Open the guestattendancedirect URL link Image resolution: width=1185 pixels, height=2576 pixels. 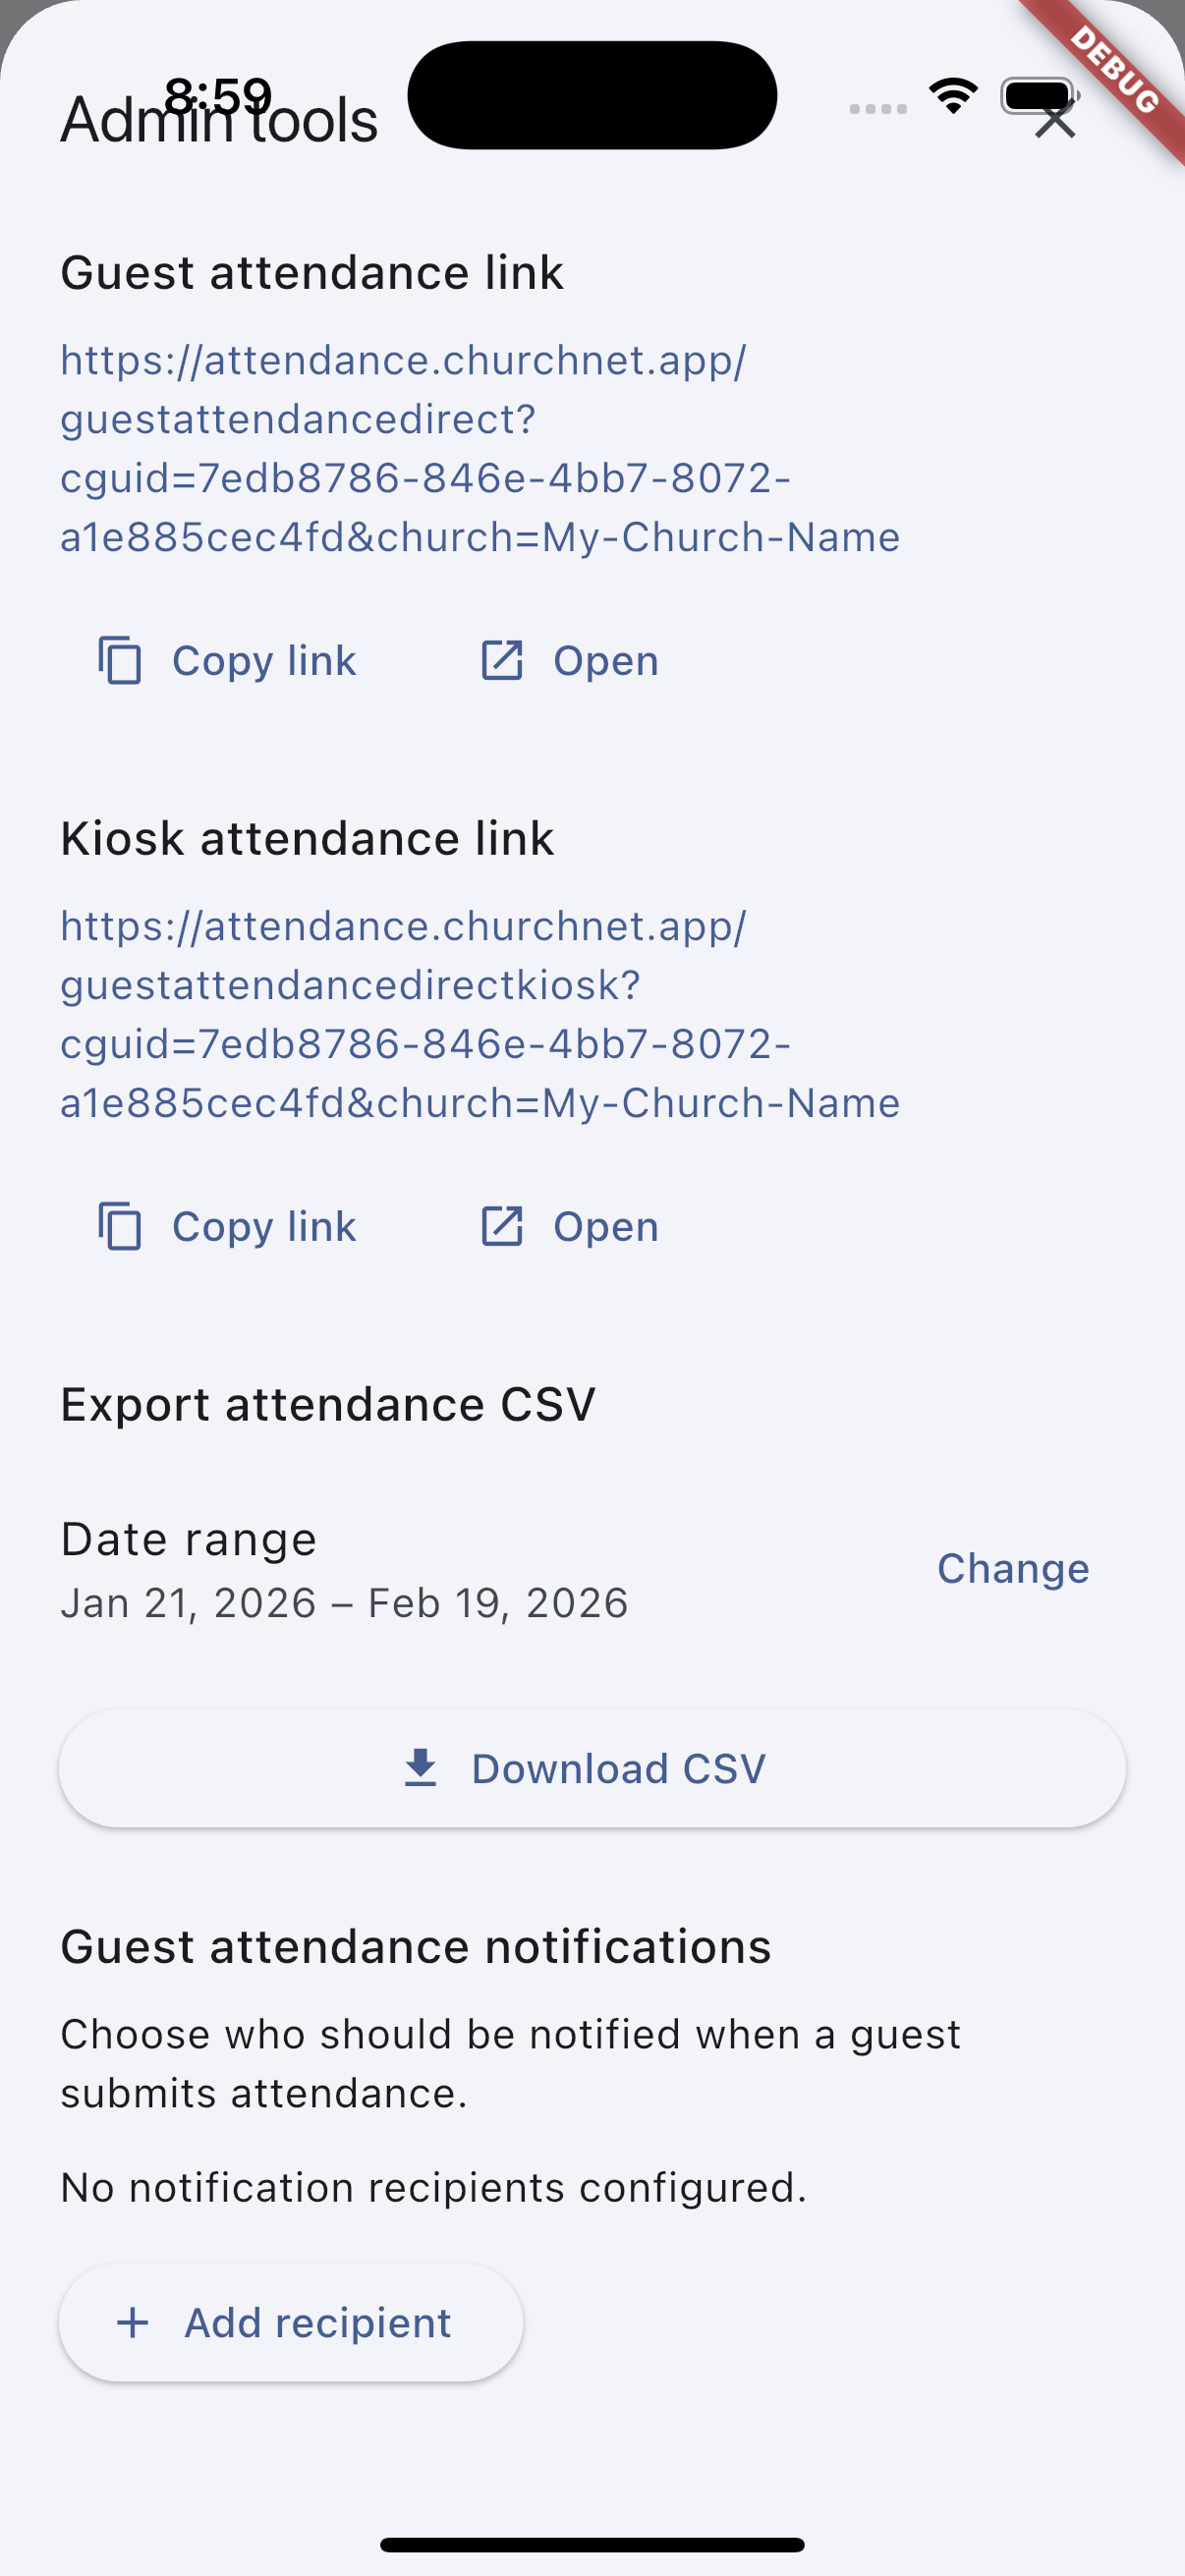coord(480,448)
